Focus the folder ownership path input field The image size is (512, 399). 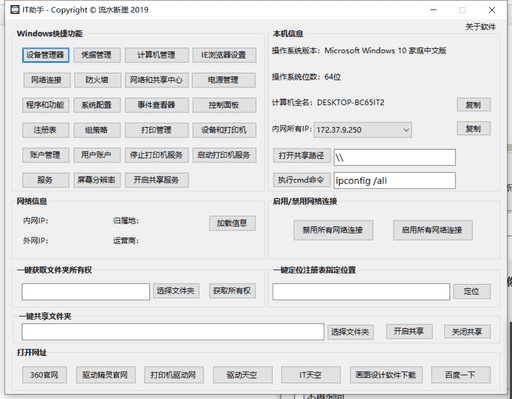(86, 292)
